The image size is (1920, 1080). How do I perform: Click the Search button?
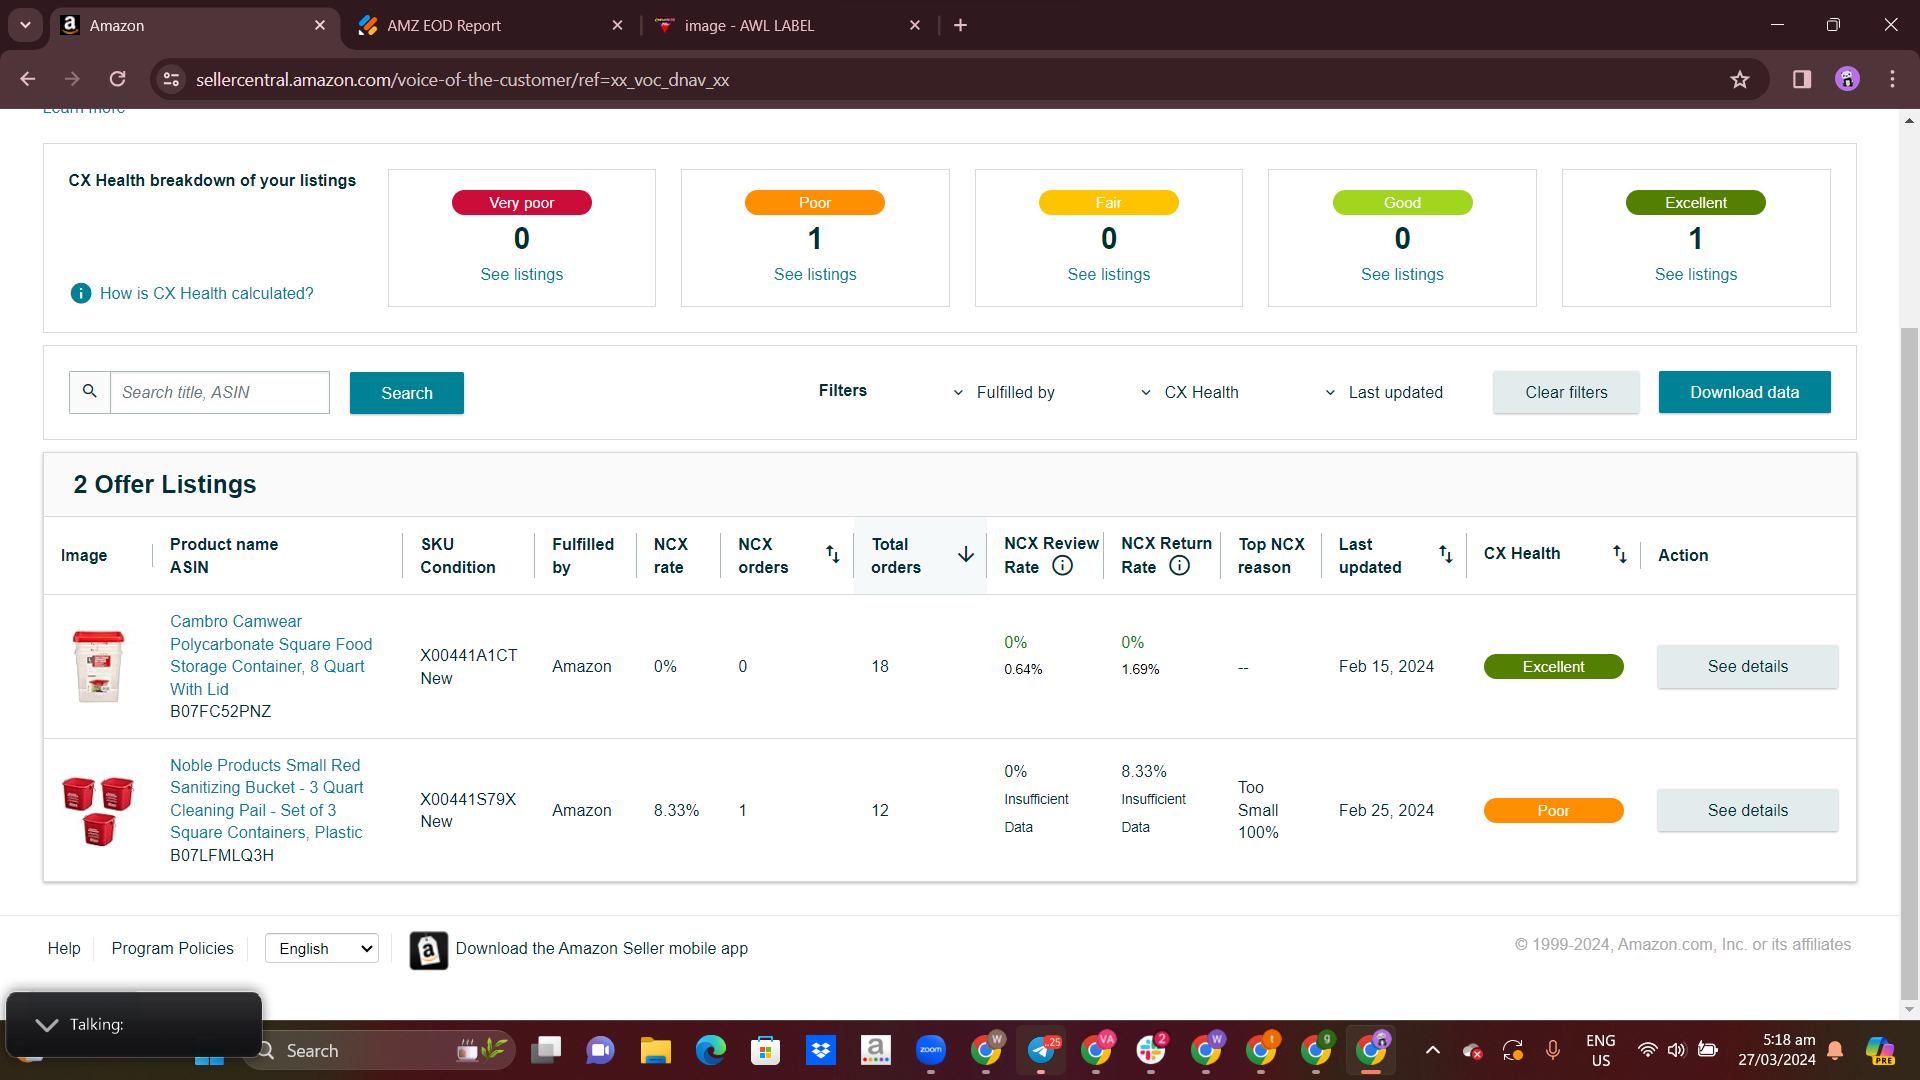click(407, 393)
